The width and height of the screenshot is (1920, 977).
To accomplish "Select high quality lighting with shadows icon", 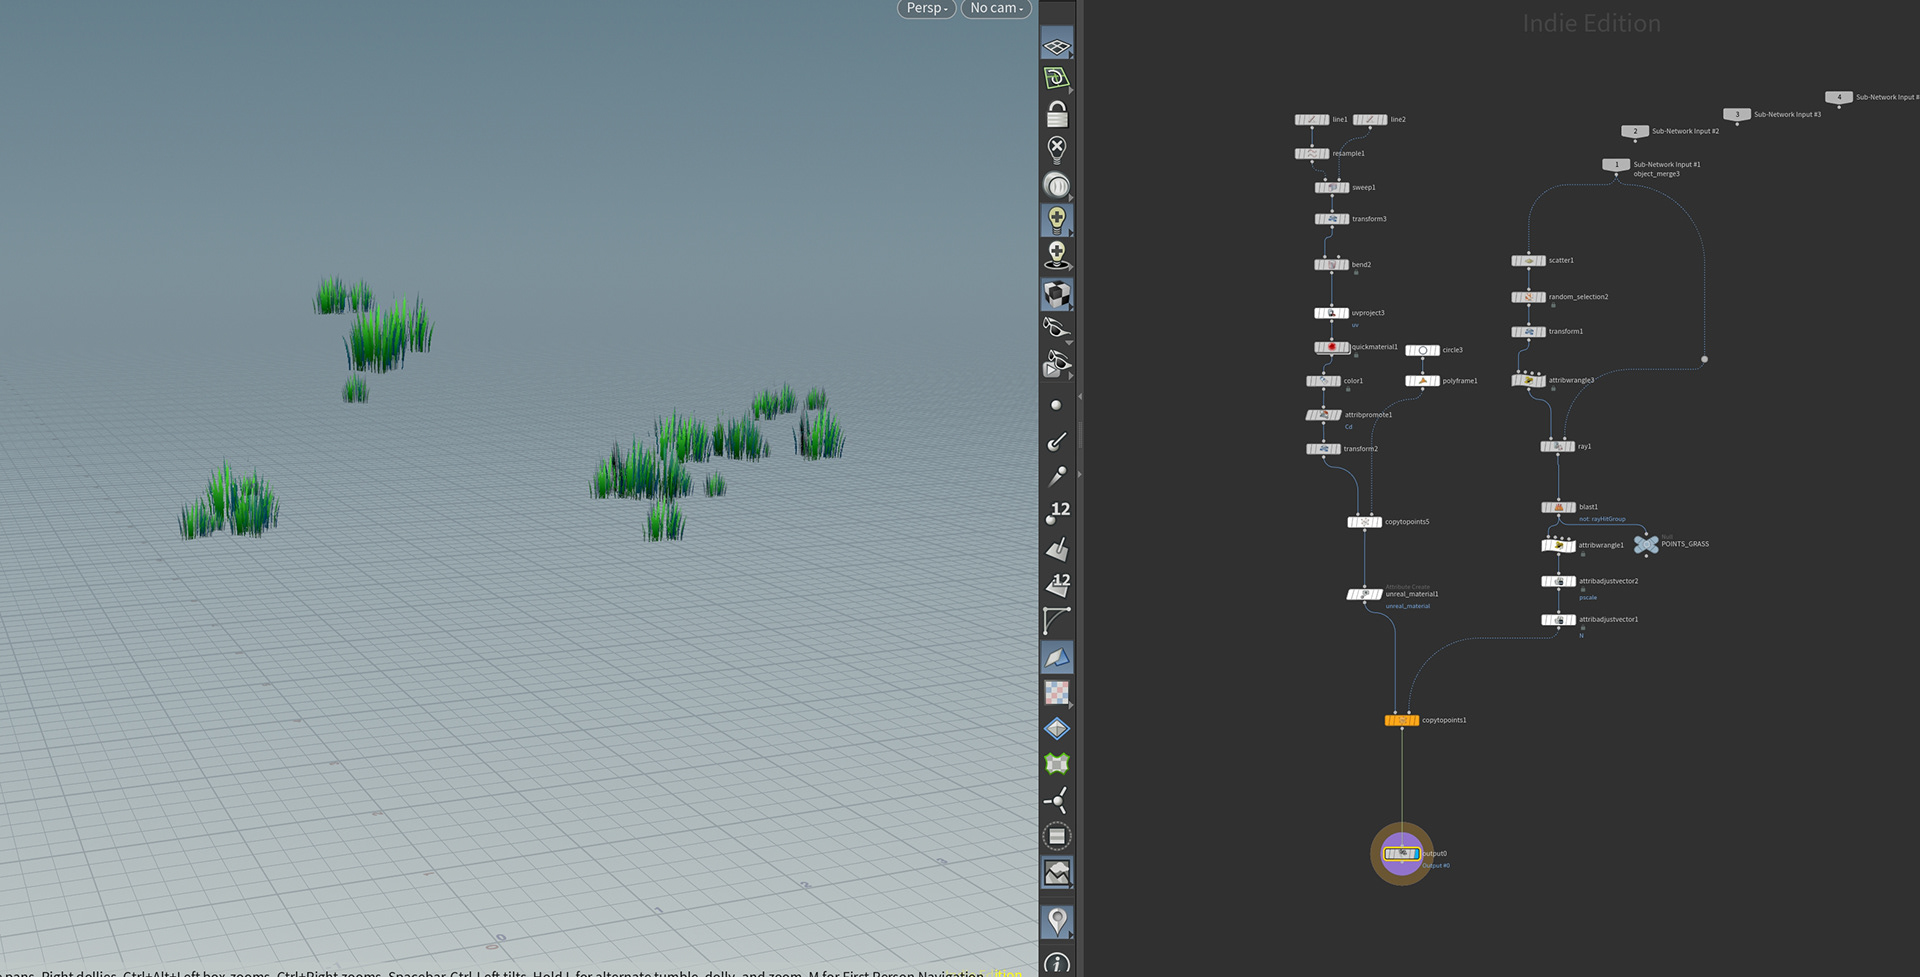I will [x=1057, y=255].
